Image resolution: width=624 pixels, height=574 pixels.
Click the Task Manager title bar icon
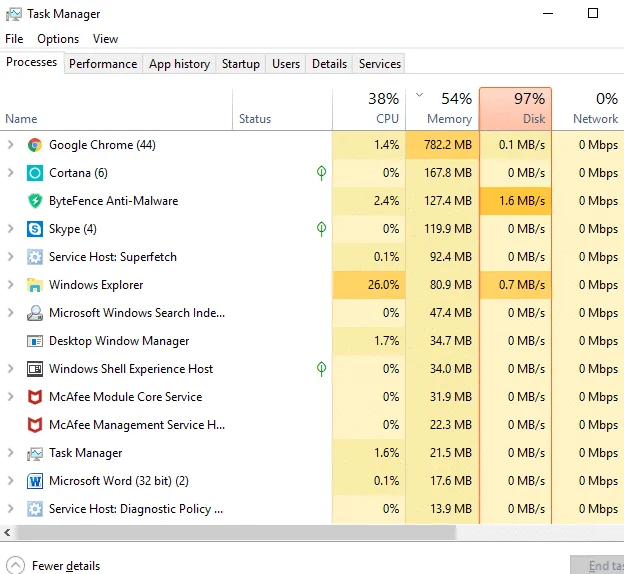point(14,14)
